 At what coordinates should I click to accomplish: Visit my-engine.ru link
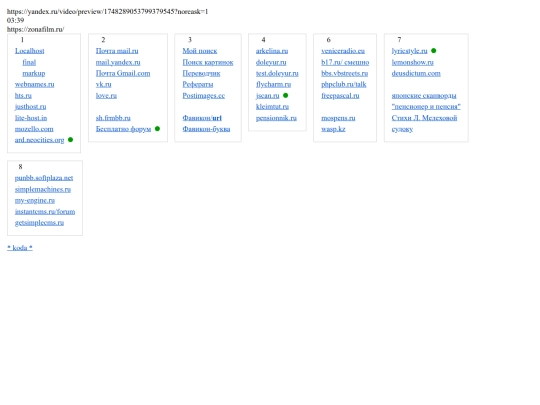click(35, 200)
